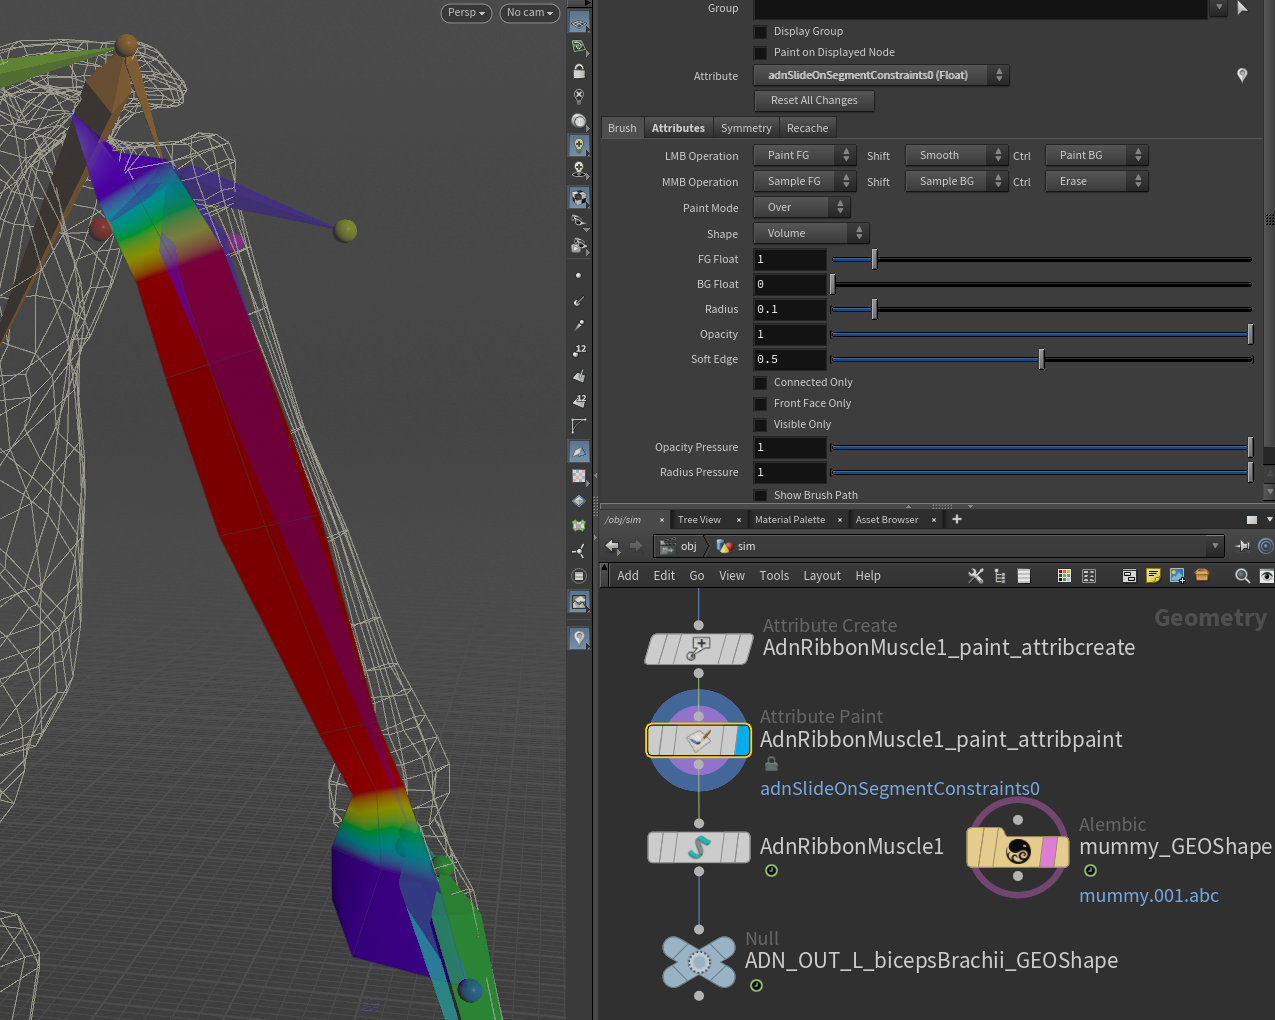The height and width of the screenshot is (1020, 1275).
Task: Check the Display Group option
Action: tap(761, 32)
